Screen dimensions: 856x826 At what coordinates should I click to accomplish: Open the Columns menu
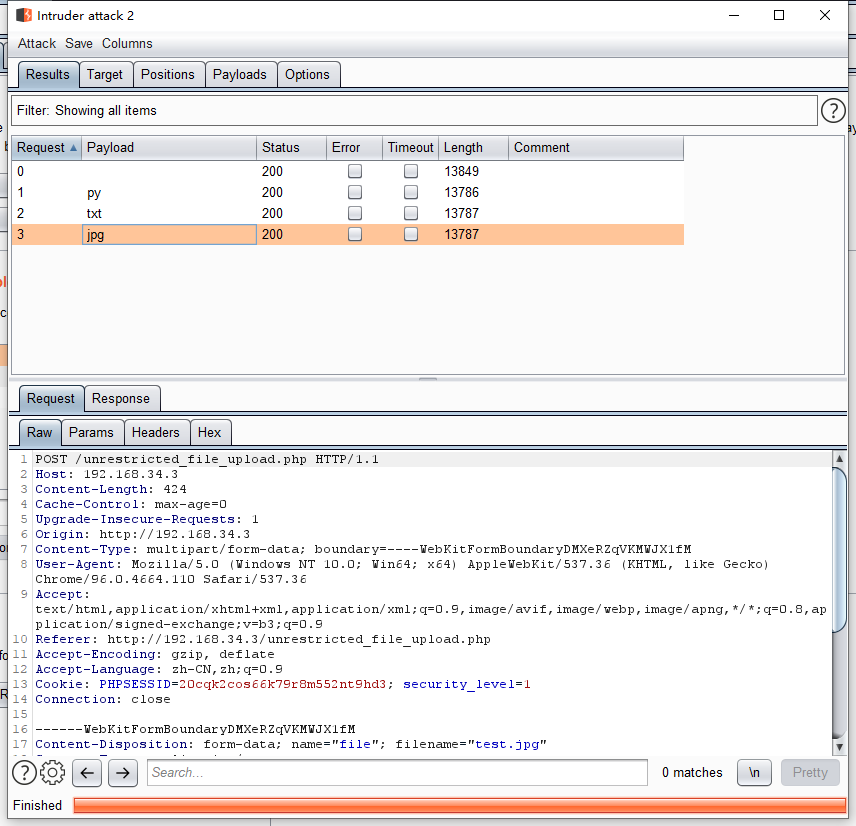pos(127,43)
